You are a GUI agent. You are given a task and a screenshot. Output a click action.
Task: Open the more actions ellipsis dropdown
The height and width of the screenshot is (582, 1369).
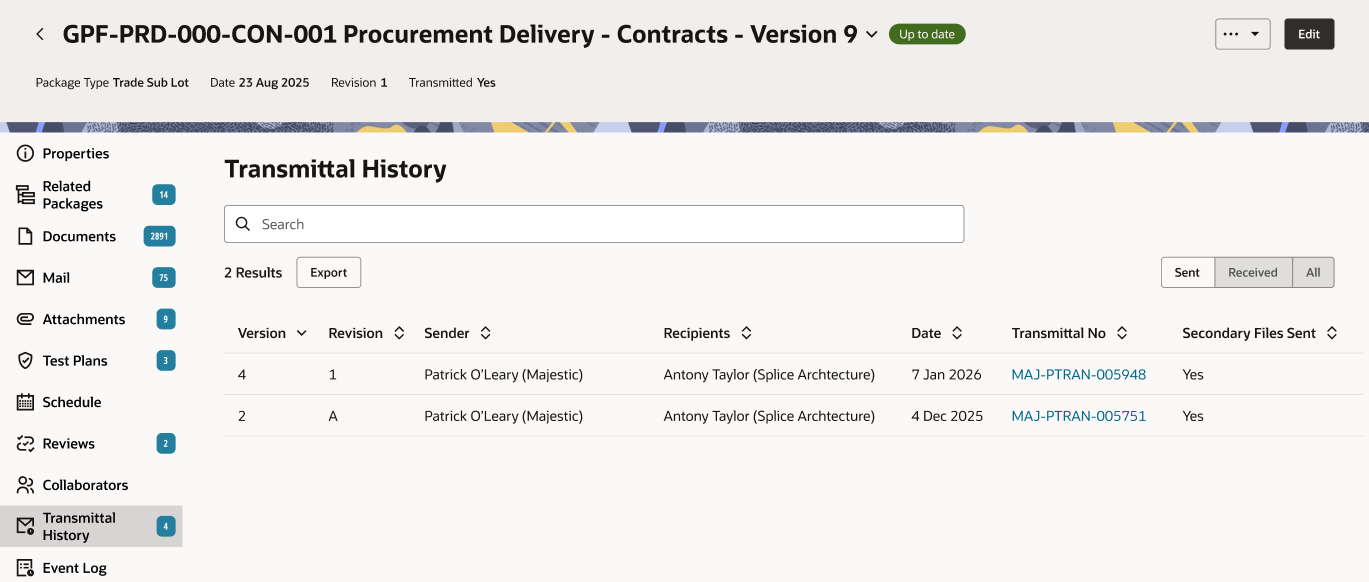tap(1242, 34)
